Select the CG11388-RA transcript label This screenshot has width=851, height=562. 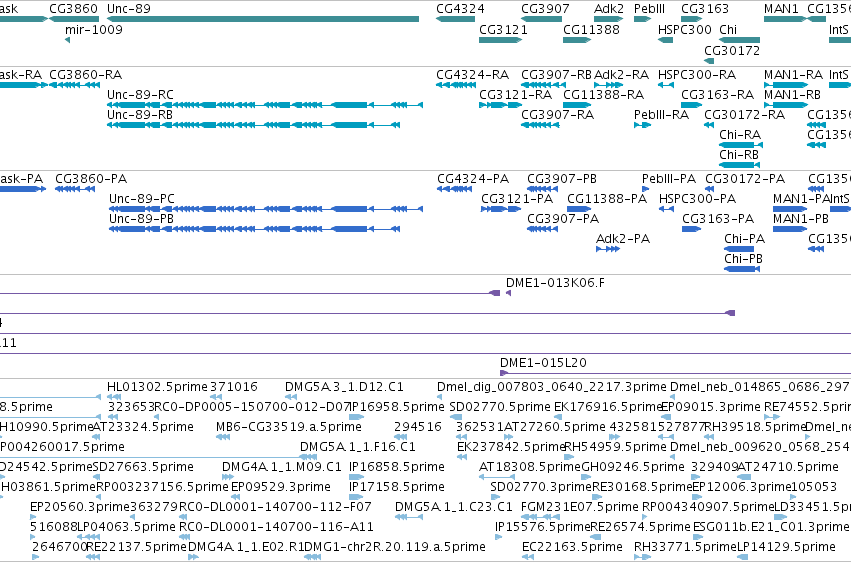604,94
